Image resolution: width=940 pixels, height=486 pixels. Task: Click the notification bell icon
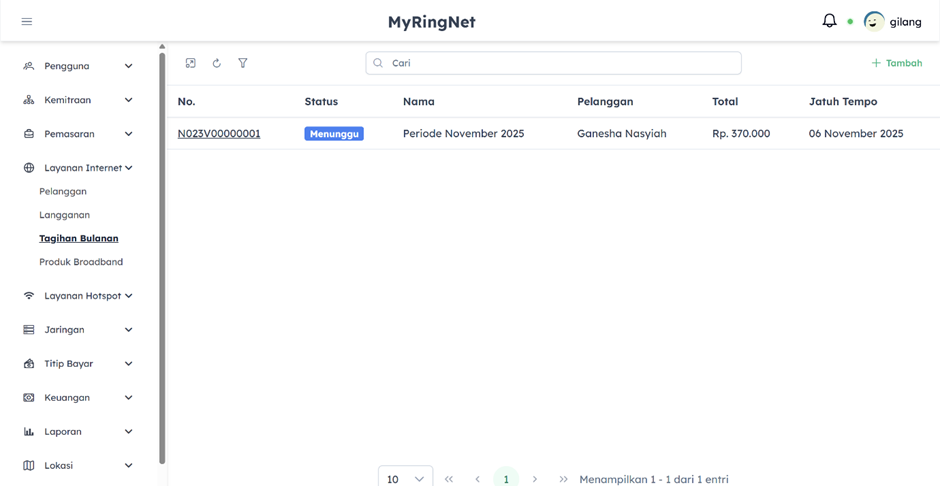coord(829,21)
